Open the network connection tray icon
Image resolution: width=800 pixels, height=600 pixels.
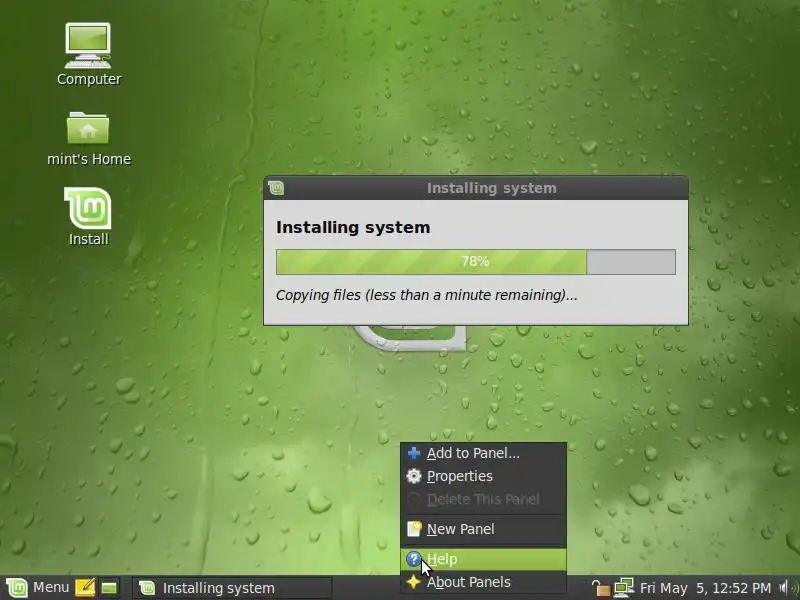(623, 588)
